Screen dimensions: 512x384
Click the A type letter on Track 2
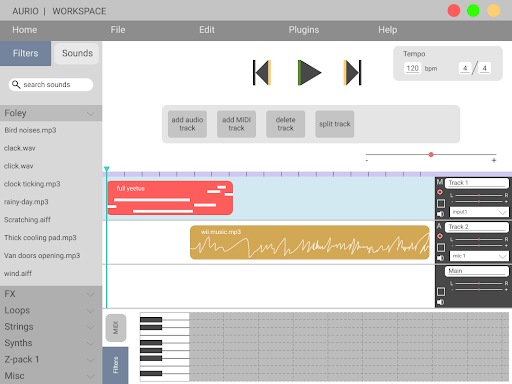click(439, 226)
